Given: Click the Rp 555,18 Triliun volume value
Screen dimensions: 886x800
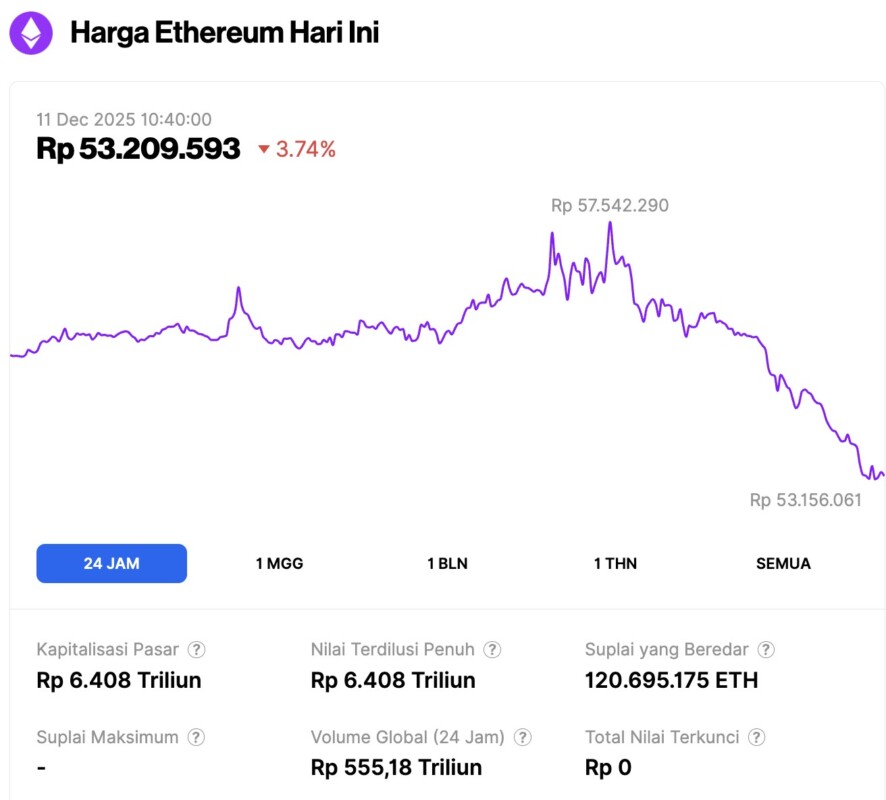Looking at the screenshot, I should [396, 768].
